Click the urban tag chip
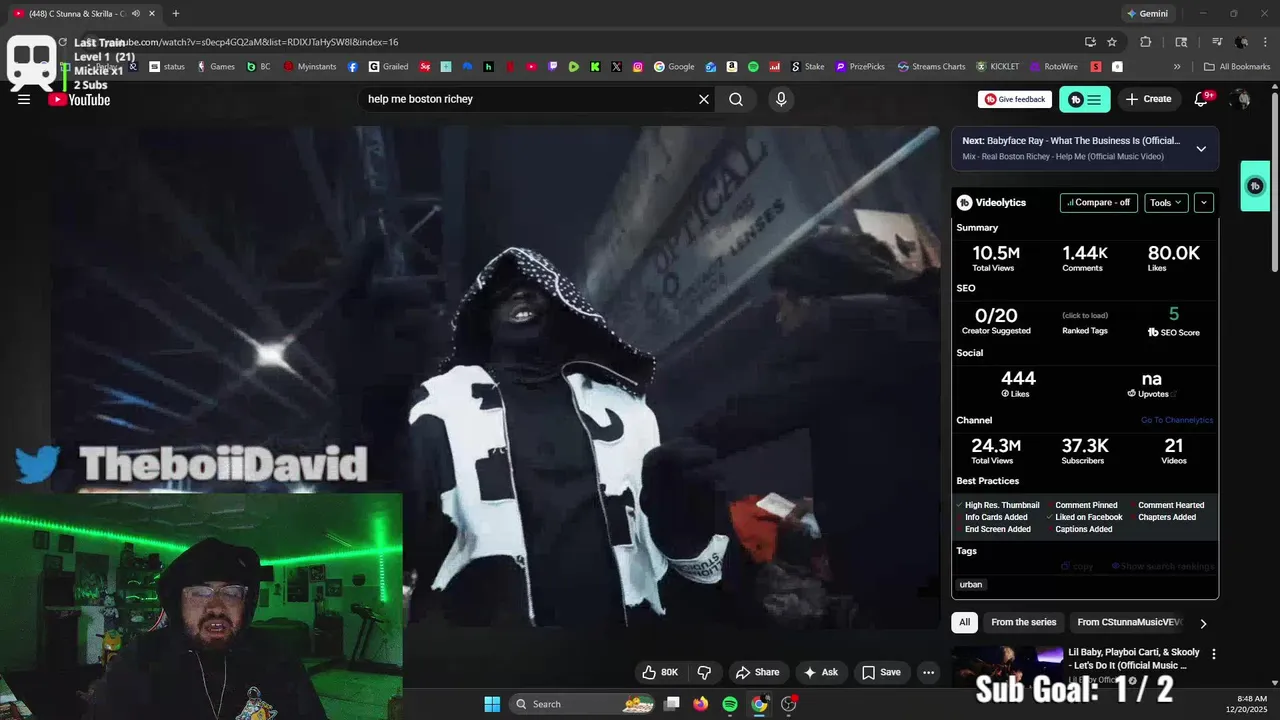This screenshot has height=720, width=1280. [x=971, y=584]
